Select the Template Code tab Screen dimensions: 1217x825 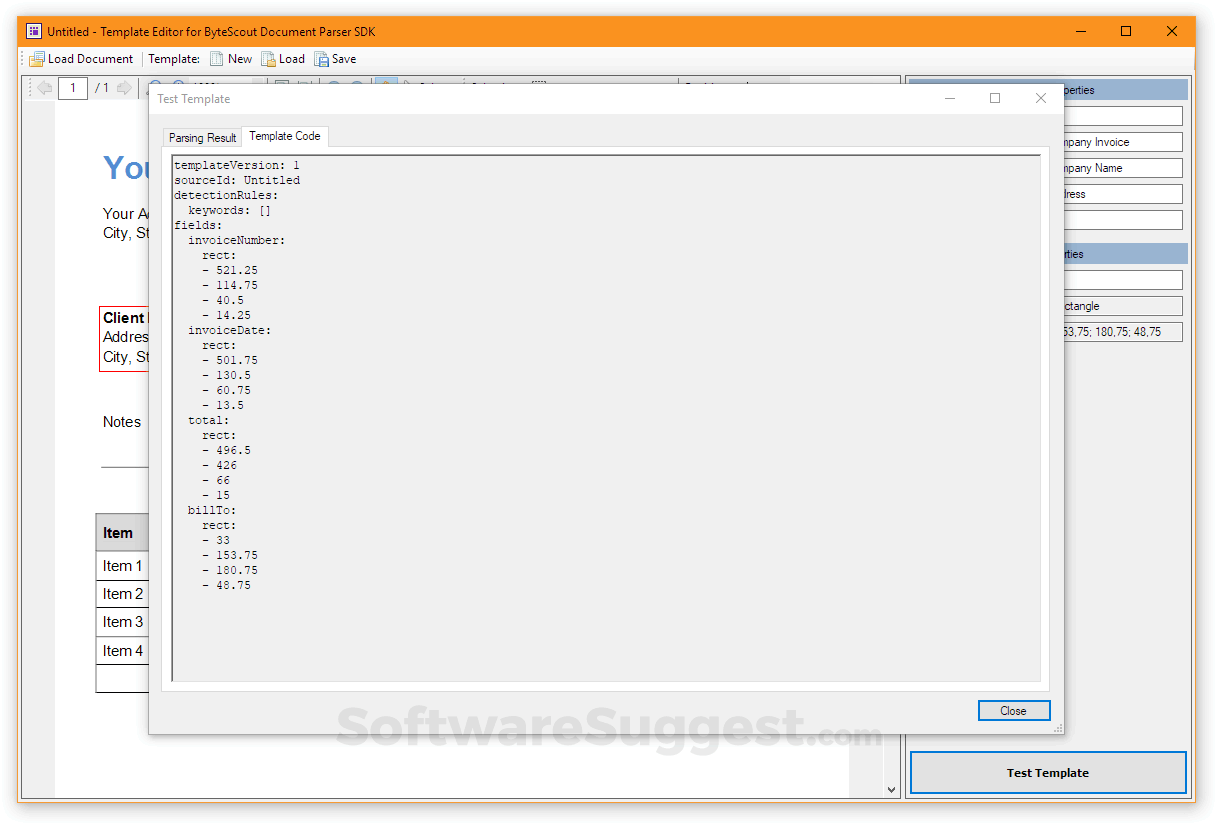click(x=285, y=136)
